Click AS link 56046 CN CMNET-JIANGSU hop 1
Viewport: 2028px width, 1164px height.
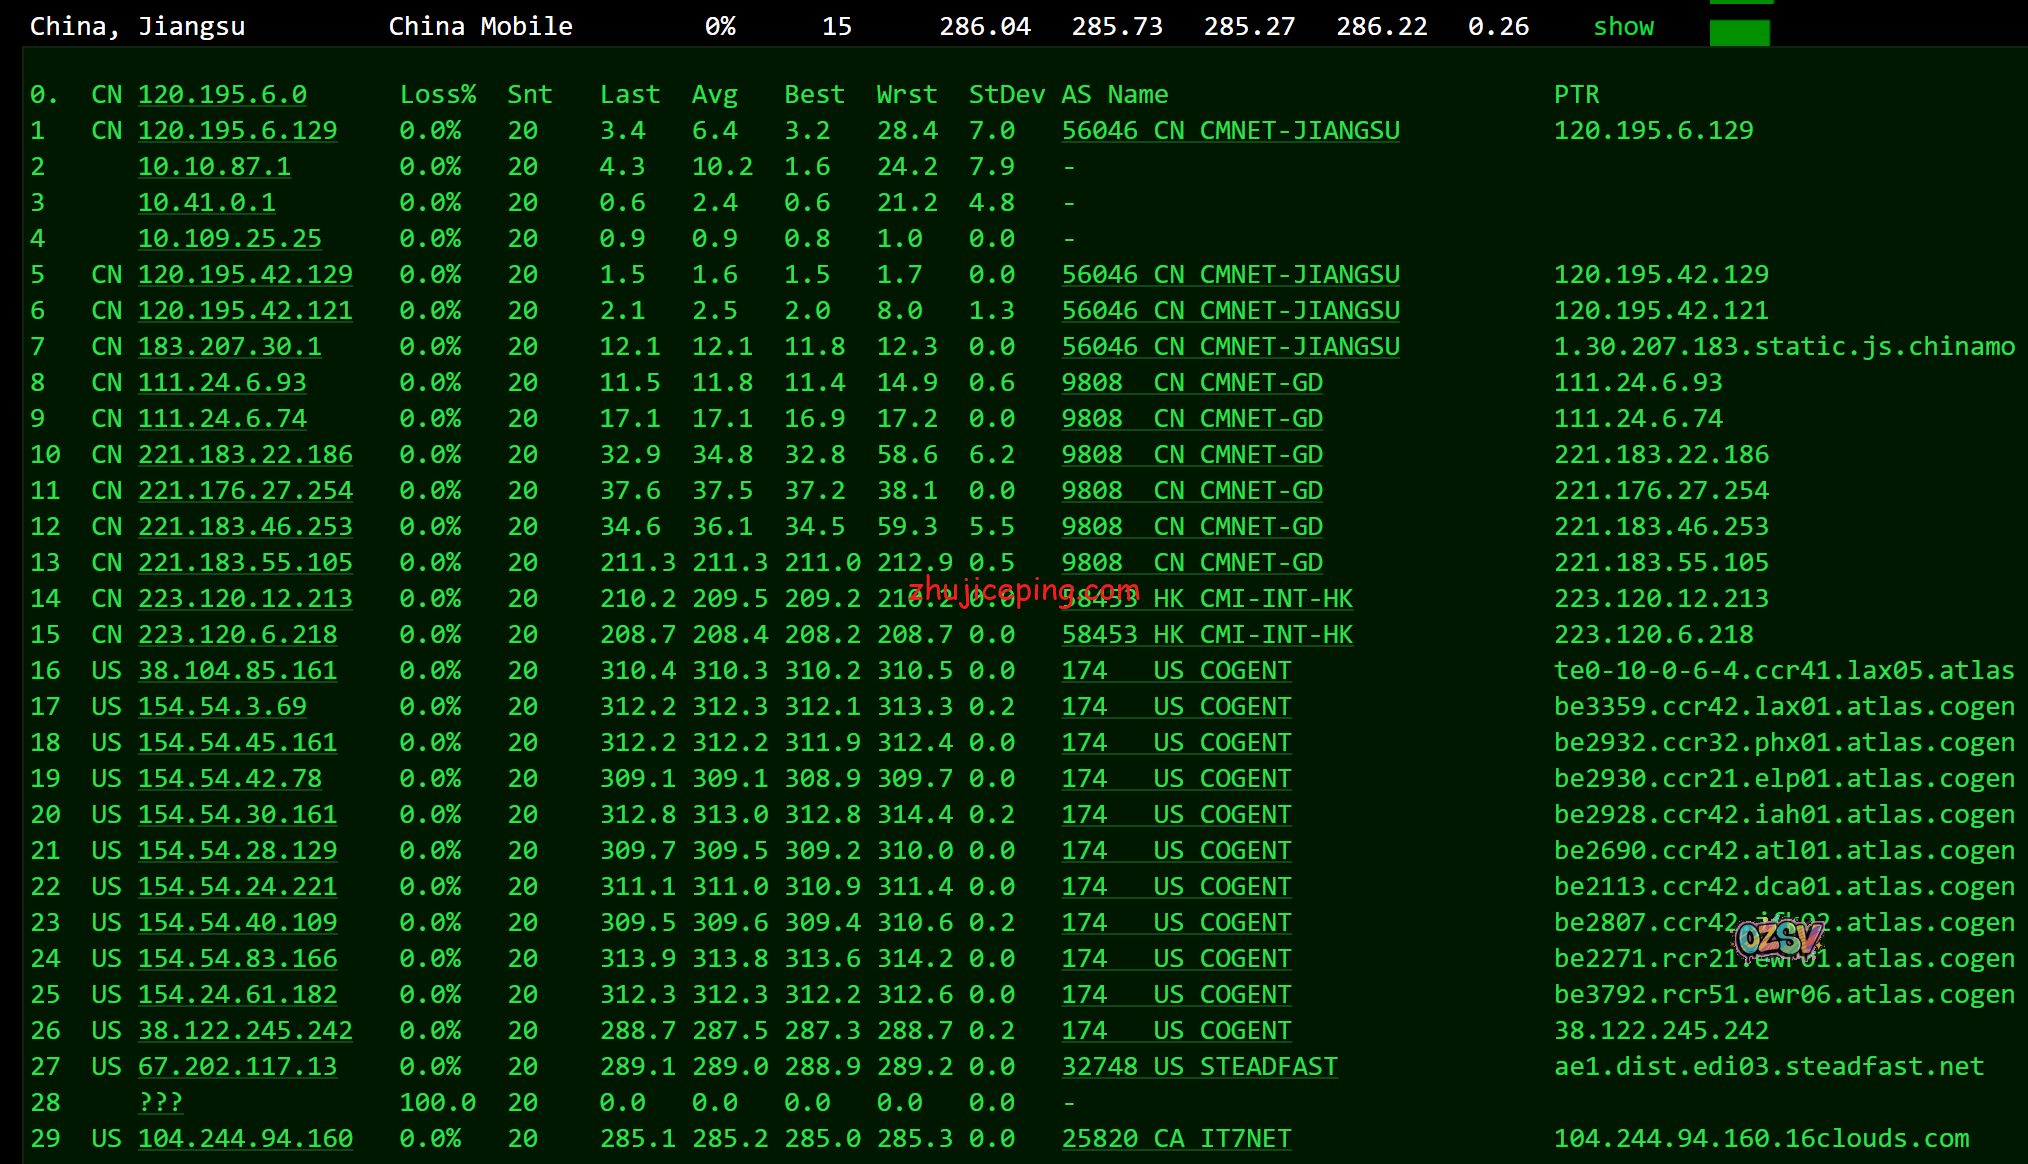pos(1230,131)
